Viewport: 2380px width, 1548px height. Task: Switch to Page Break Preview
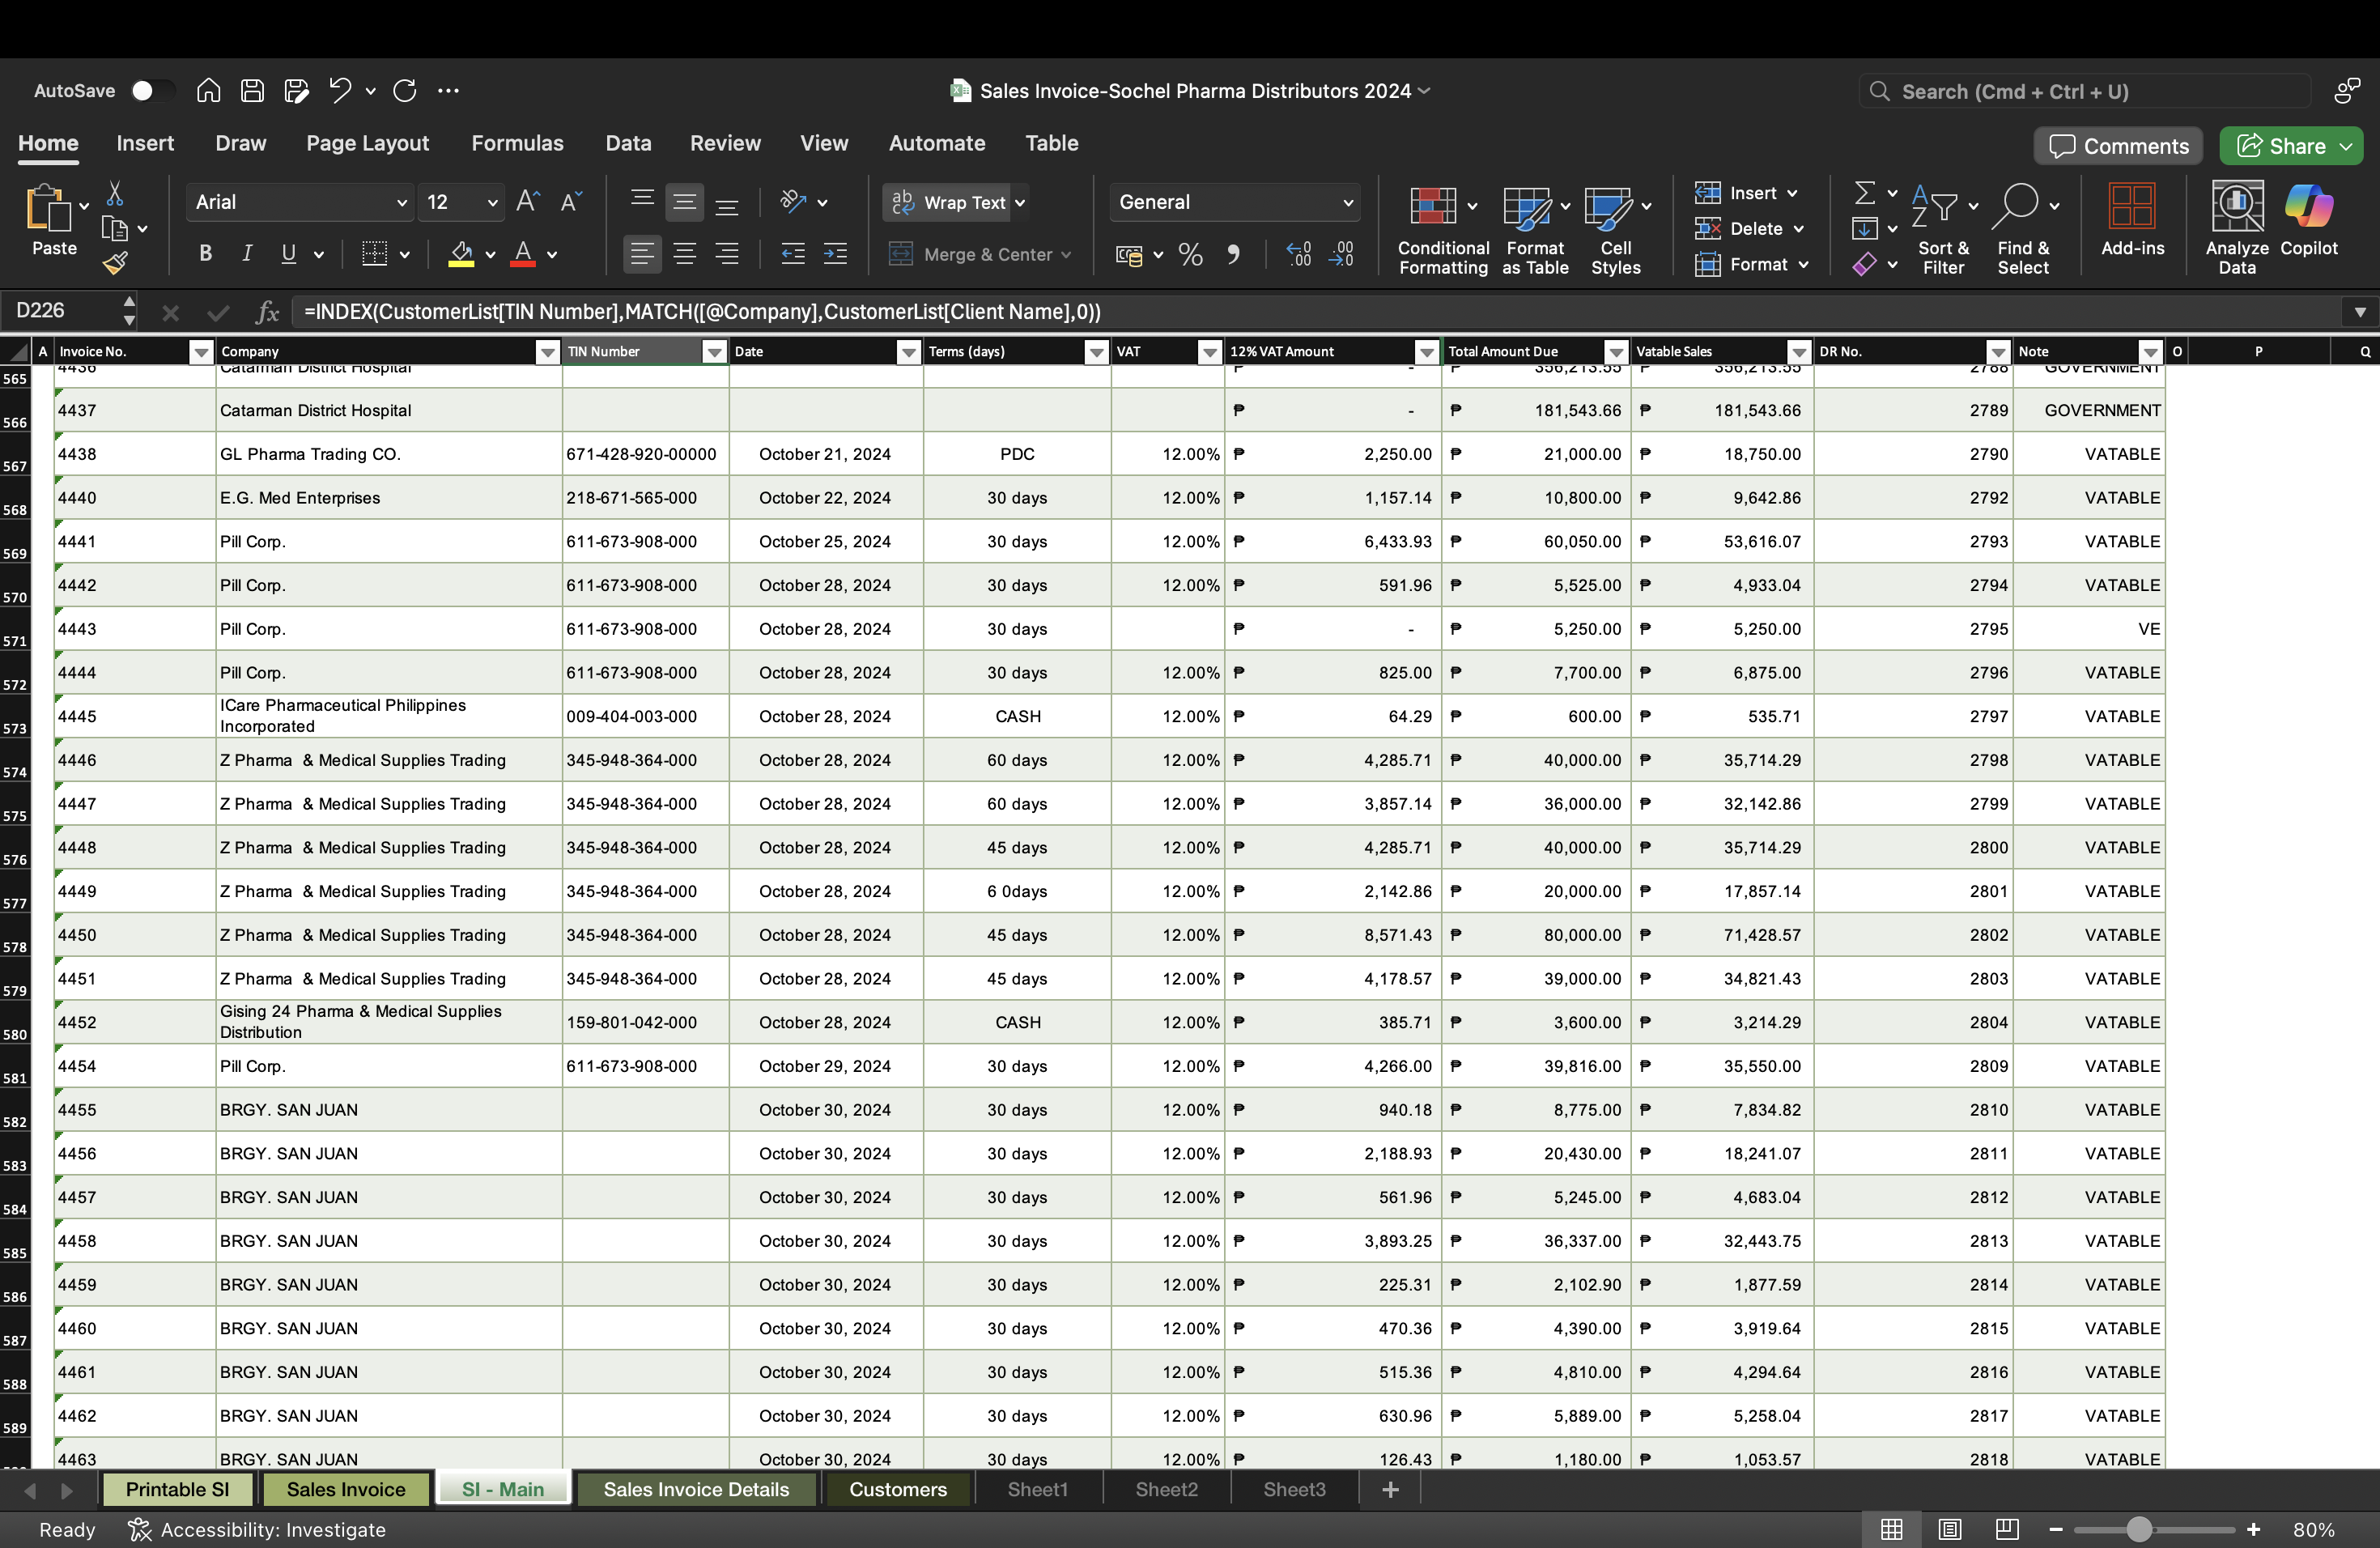click(x=2007, y=1529)
